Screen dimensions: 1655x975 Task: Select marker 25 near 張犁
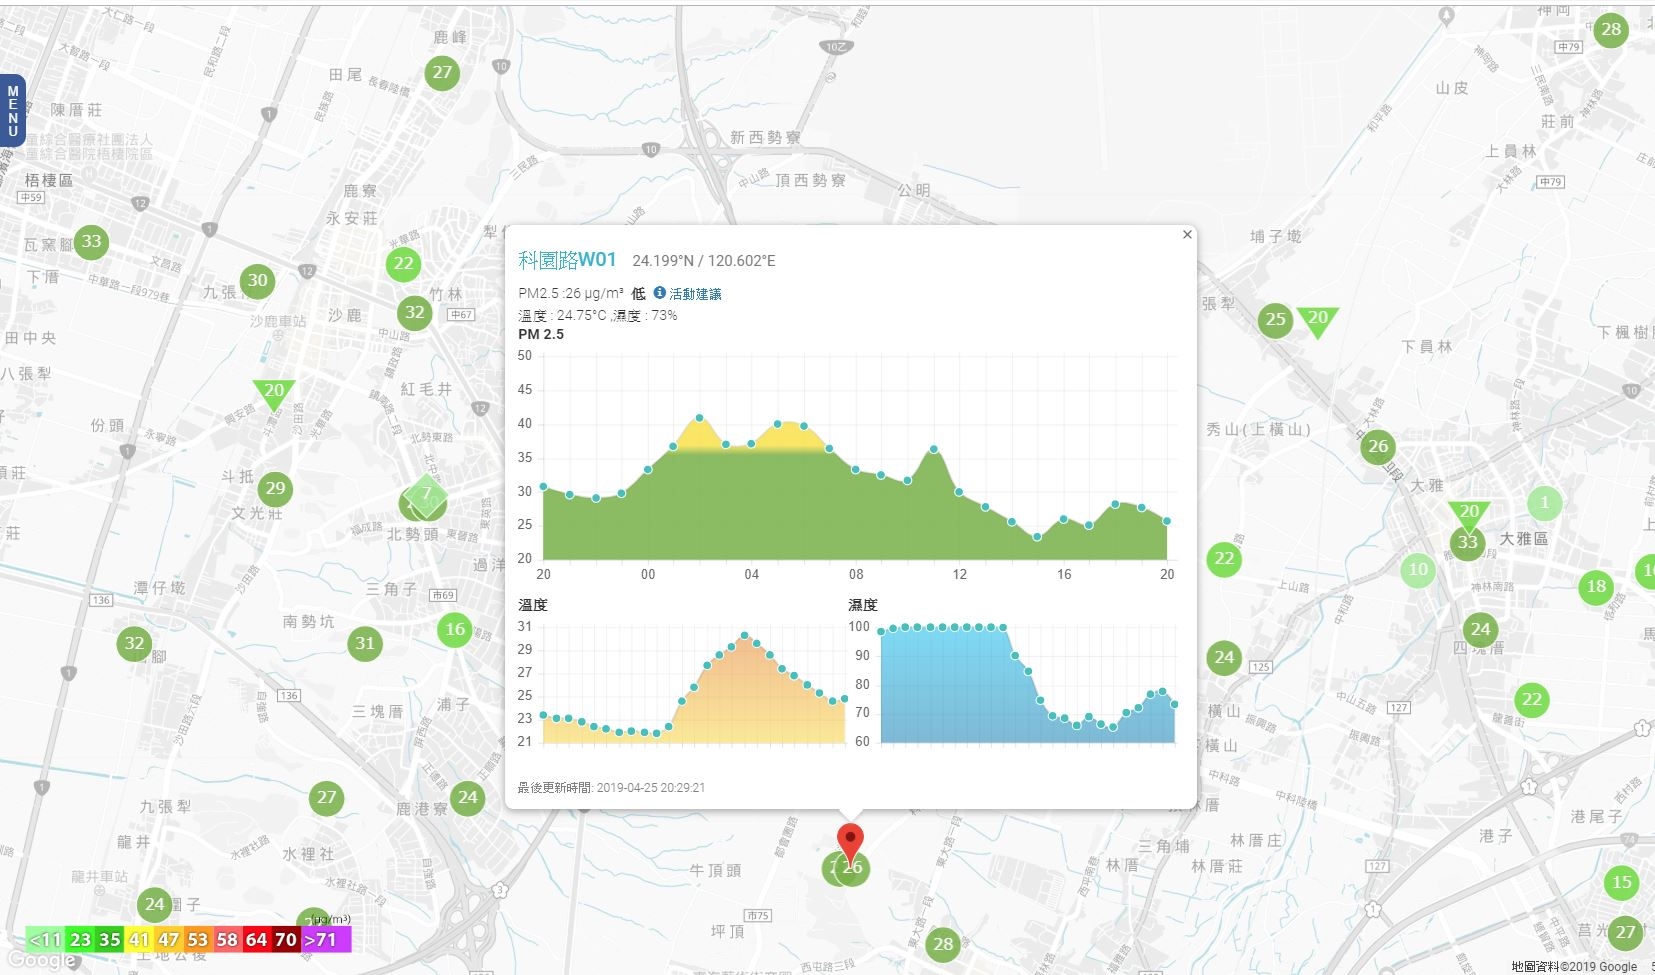click(1275, 320)
